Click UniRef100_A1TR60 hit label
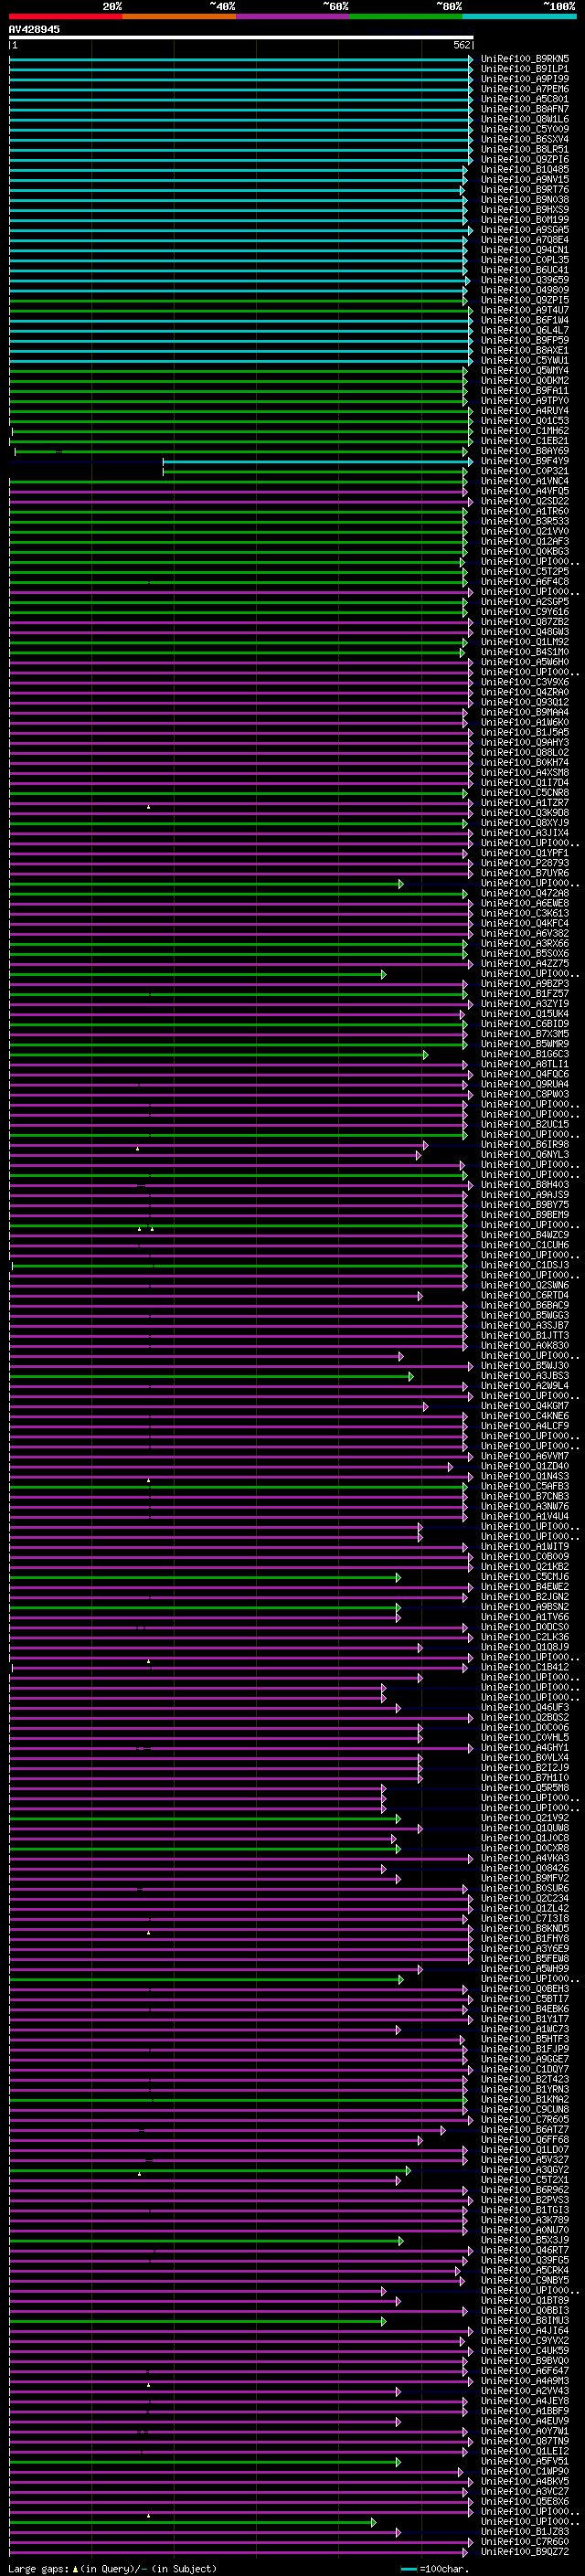This screenshot has height=2576, width=585. coord(525,511)
